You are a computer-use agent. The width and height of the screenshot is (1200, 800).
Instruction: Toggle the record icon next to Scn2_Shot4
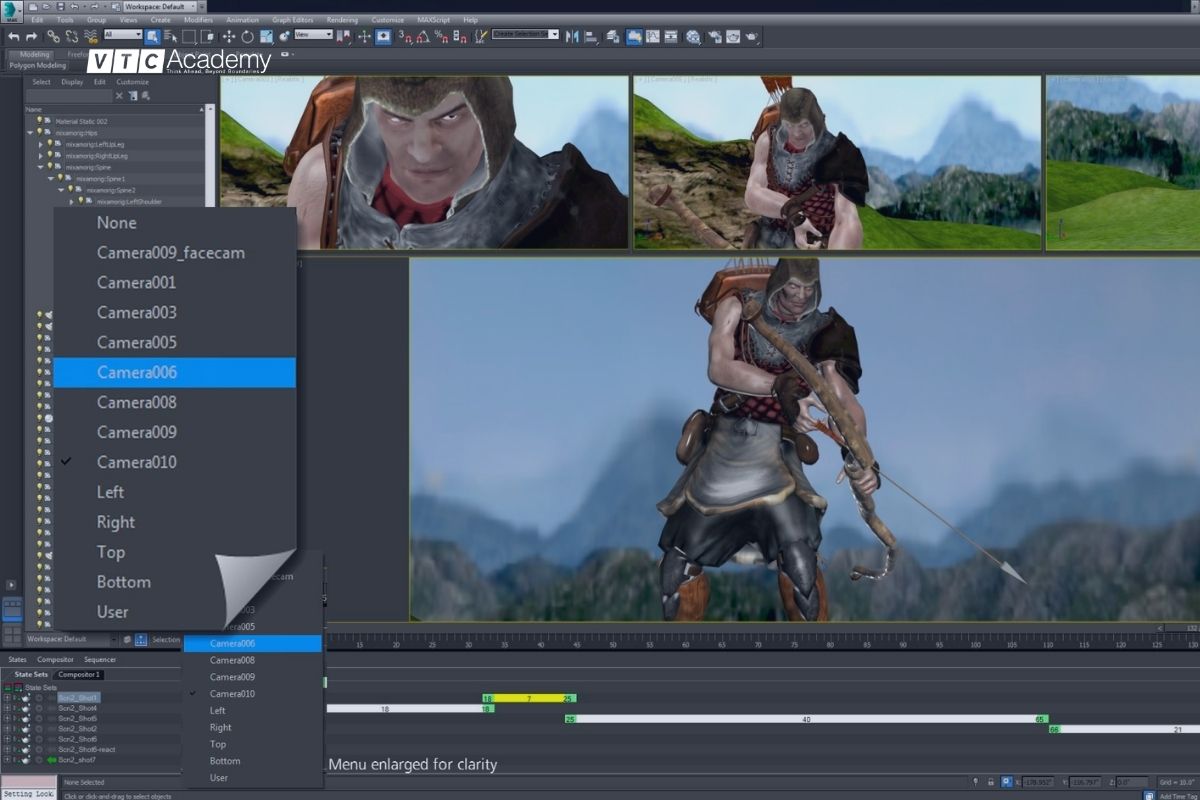38,708
